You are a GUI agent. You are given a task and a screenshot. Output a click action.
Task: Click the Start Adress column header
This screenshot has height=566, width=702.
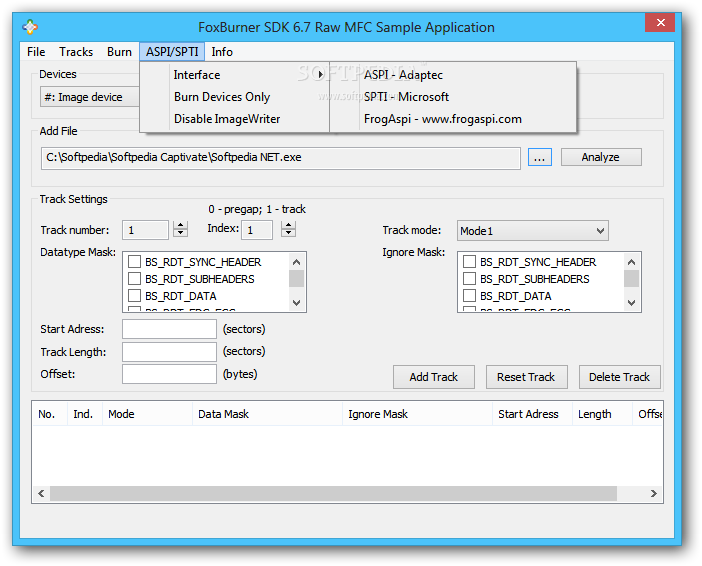click(x=532, y=414)
